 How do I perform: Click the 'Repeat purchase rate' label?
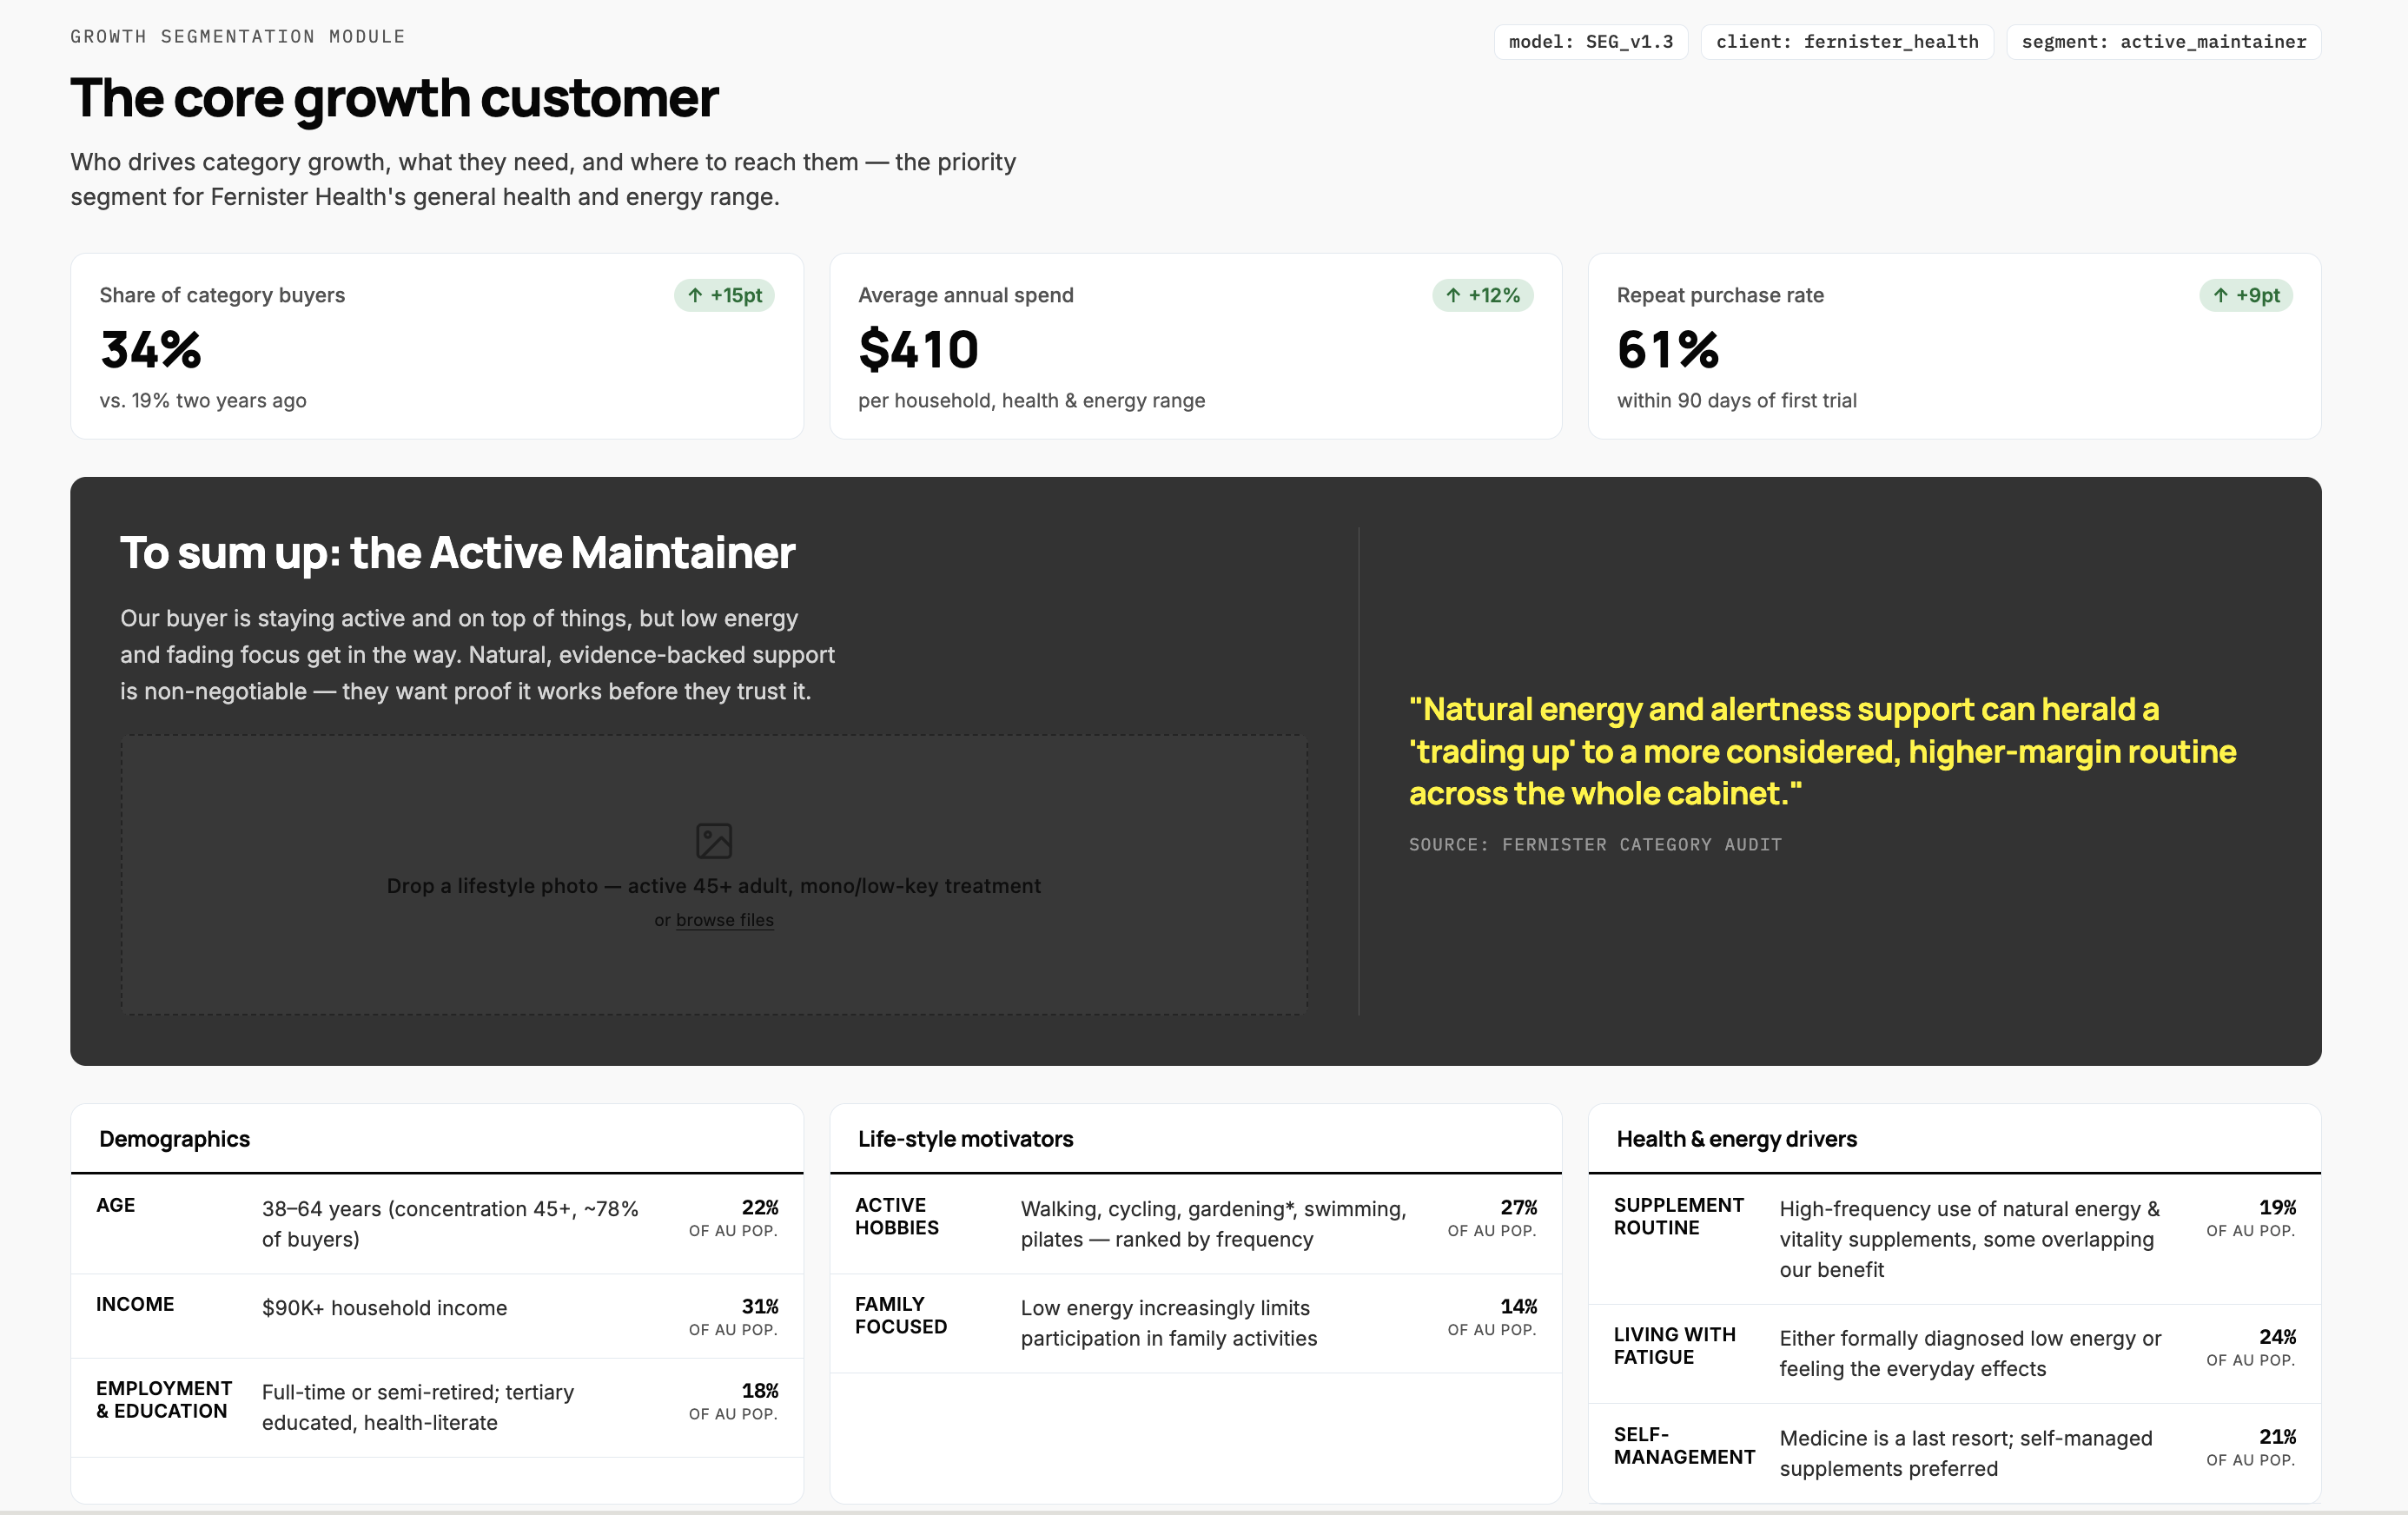pyautogui.click(x=1720, y=295)
